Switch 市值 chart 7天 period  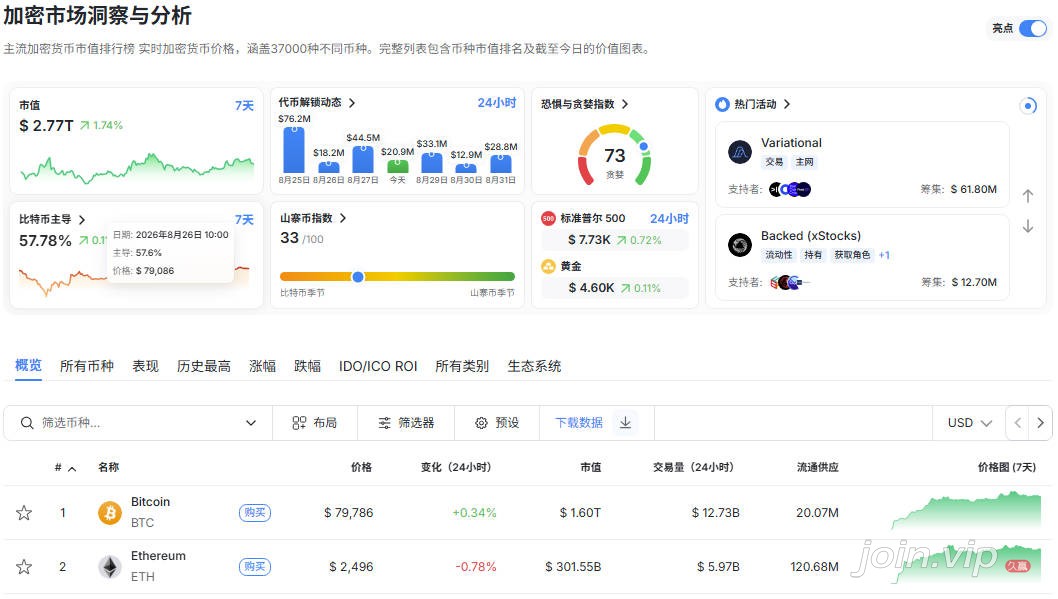coord(244,106)
